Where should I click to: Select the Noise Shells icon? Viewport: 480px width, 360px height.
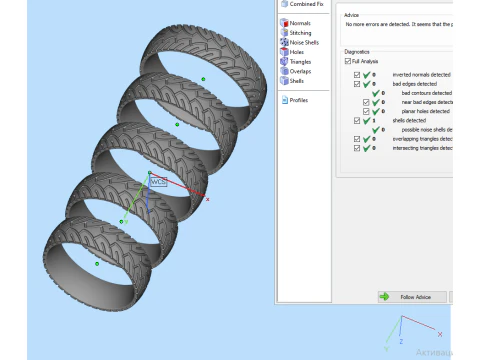point(284,42)
